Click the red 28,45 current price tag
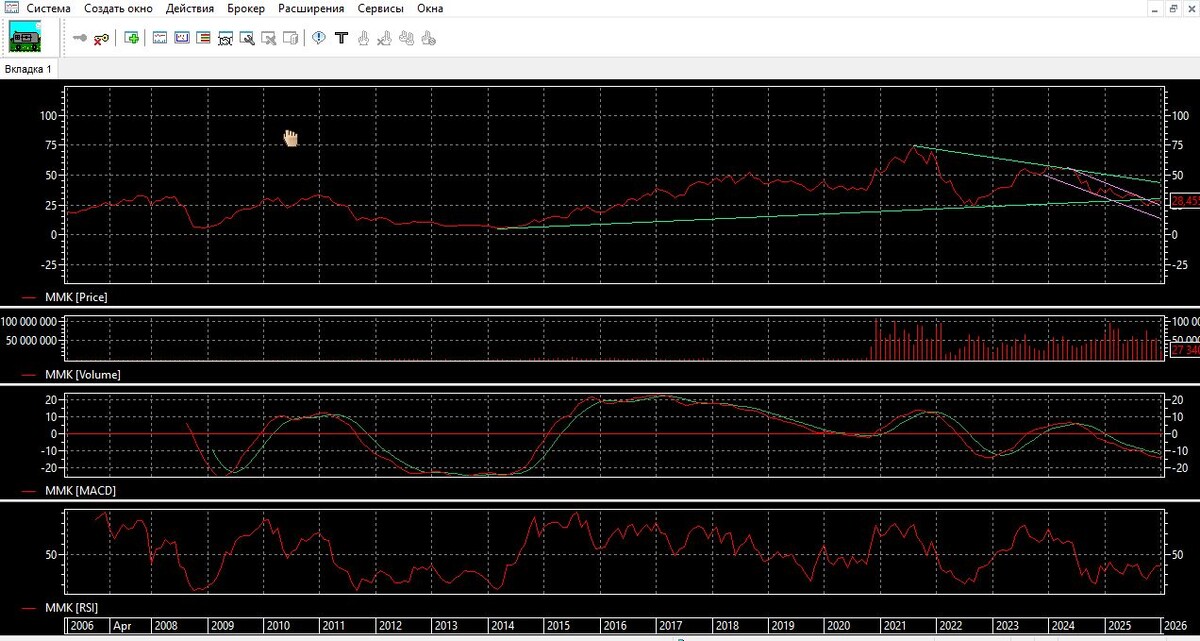 (1185, 201)
